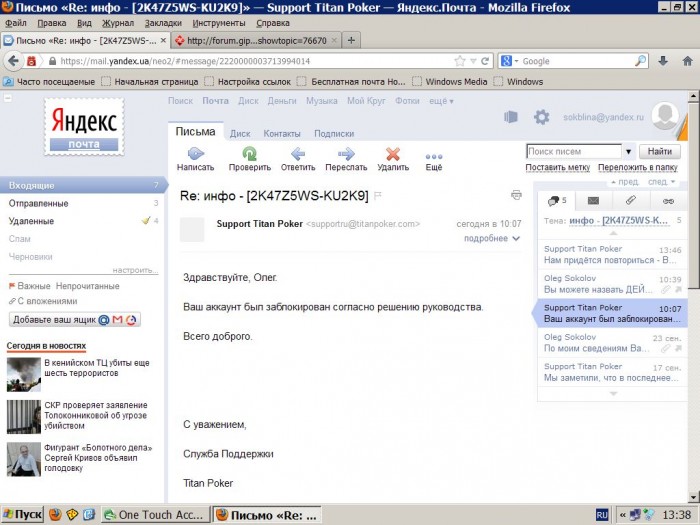Click the Firefox downloads arrow icon
This screenshot has height=525, width=700.
[663, 61]
